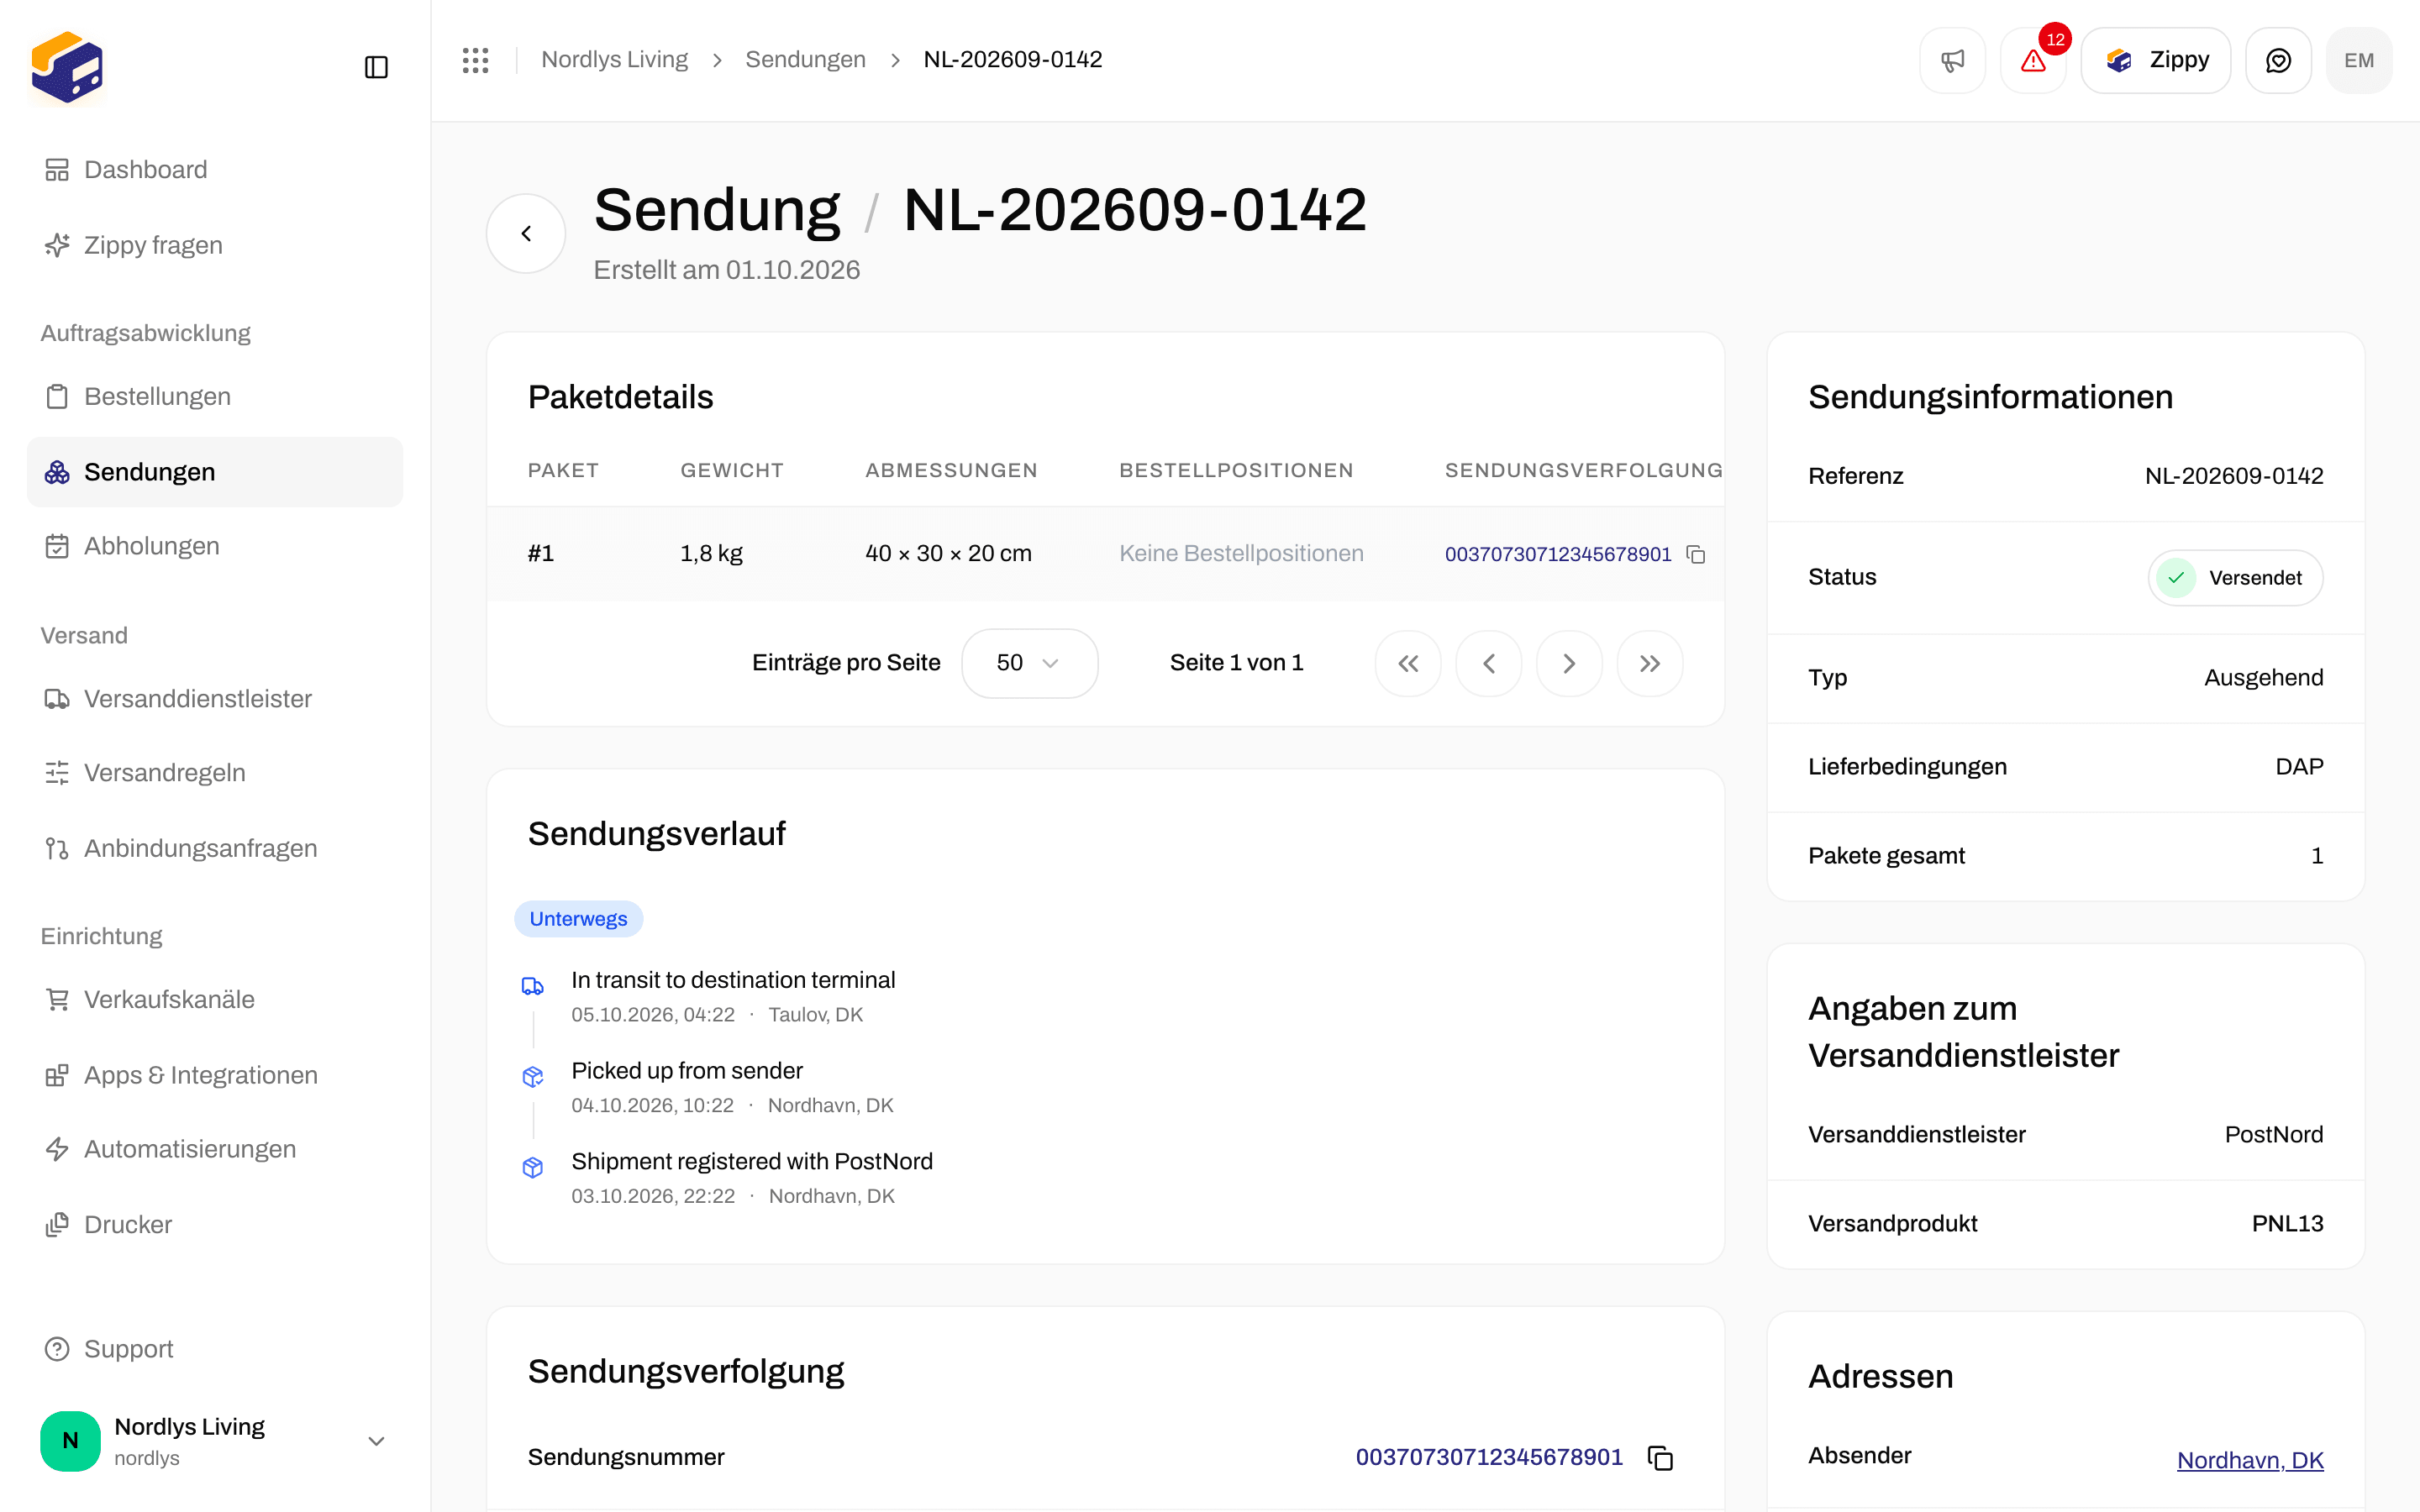Click the Lieferbedingungen value DAP
The height and width of the screenshot is (1512, 2420).
pyautogui.click(x=2299, y=767)
